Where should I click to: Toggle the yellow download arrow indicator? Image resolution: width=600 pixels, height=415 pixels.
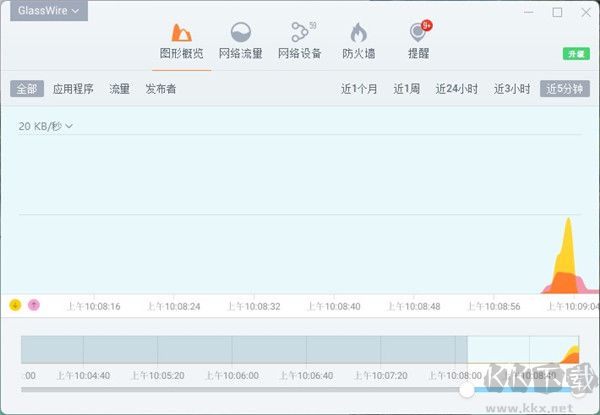click(x=15, y=305)
